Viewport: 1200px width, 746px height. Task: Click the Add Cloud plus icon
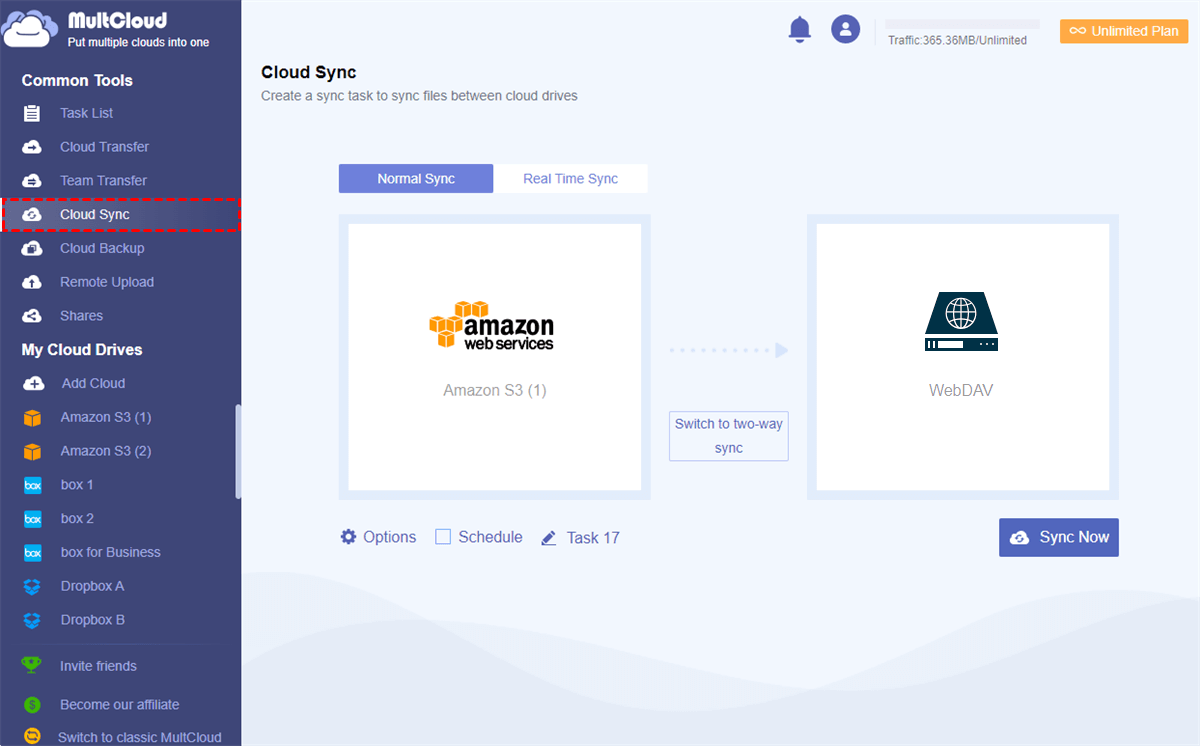coord(33,383)
